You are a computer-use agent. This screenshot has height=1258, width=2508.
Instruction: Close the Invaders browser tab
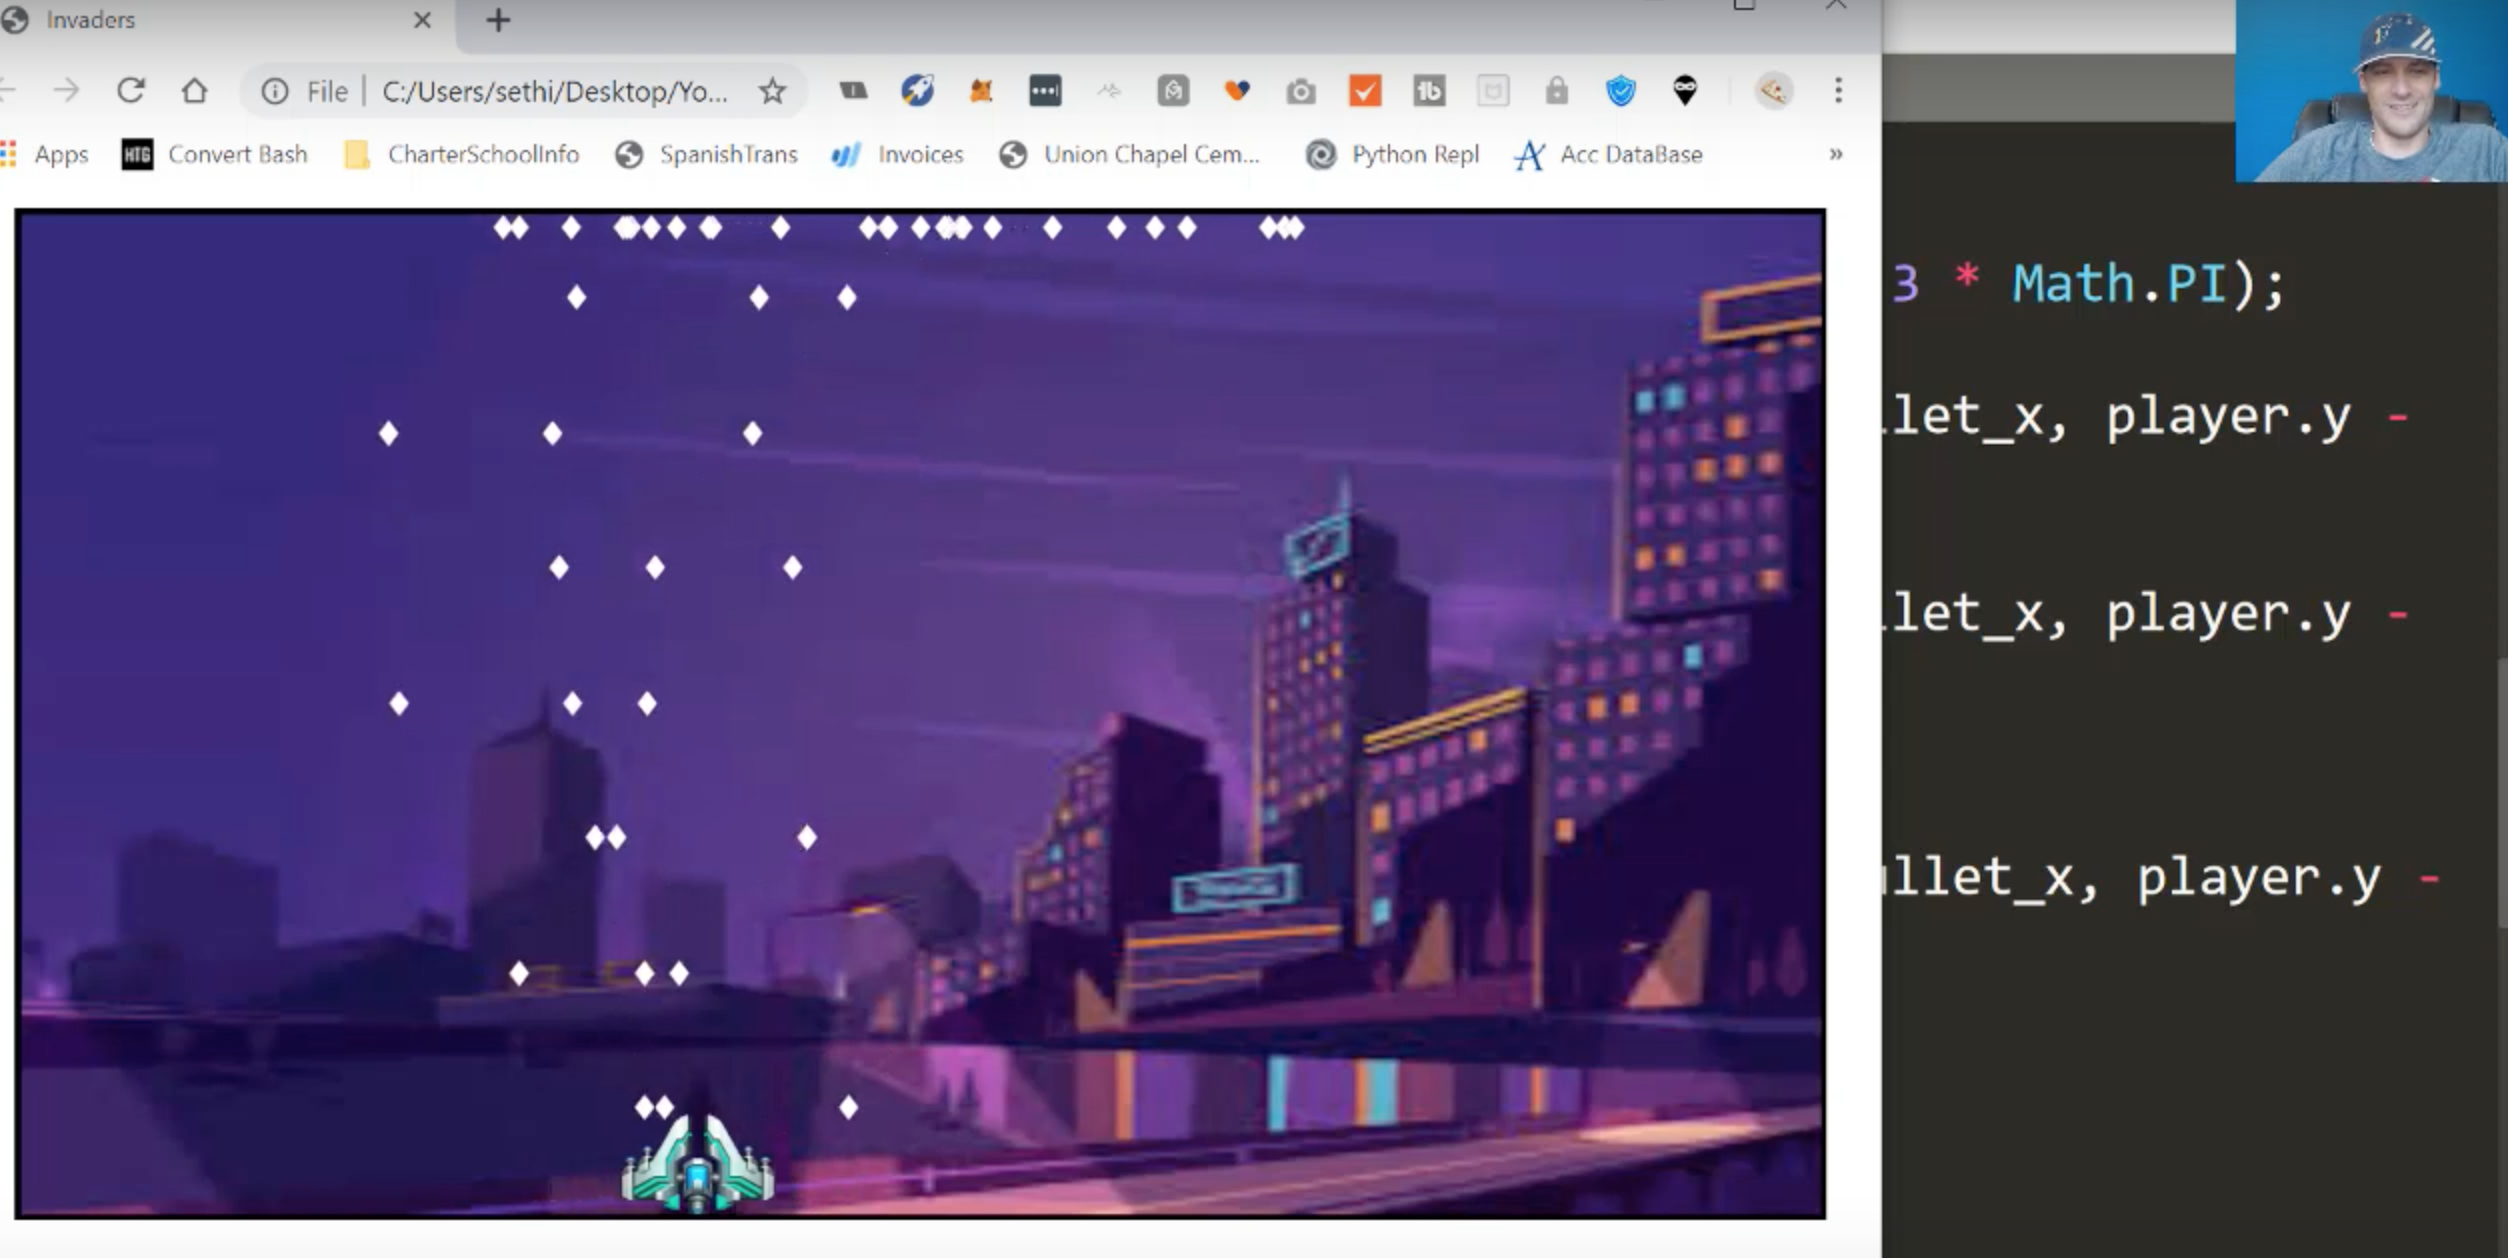(x=422, y=20)
